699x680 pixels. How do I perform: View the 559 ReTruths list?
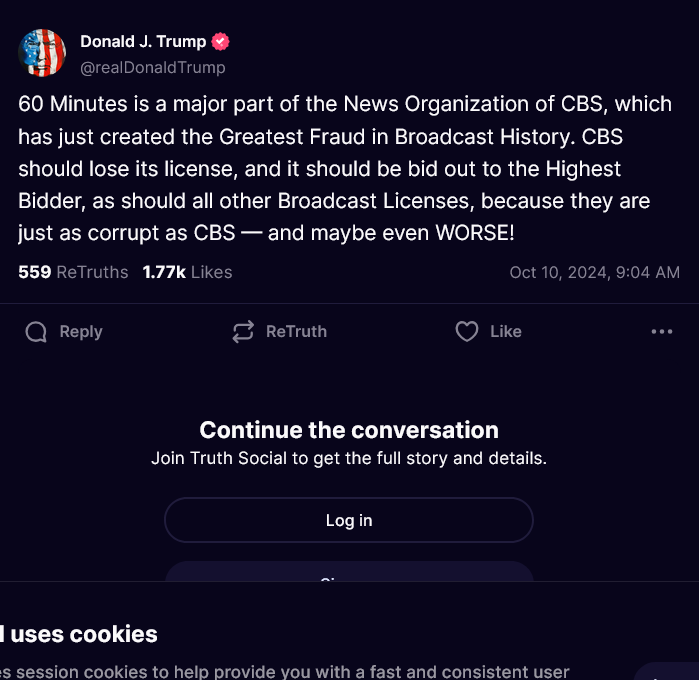(73, 272)
